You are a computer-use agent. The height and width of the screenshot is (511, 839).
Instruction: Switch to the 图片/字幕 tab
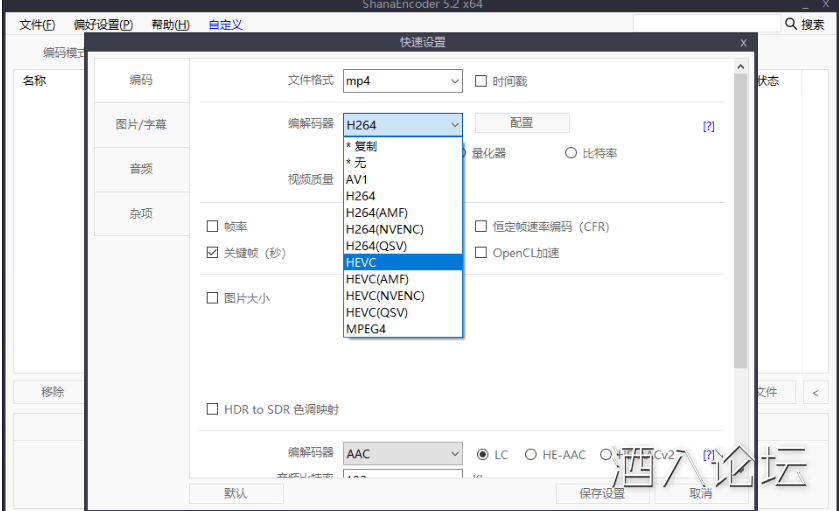[x=141, y=125]
